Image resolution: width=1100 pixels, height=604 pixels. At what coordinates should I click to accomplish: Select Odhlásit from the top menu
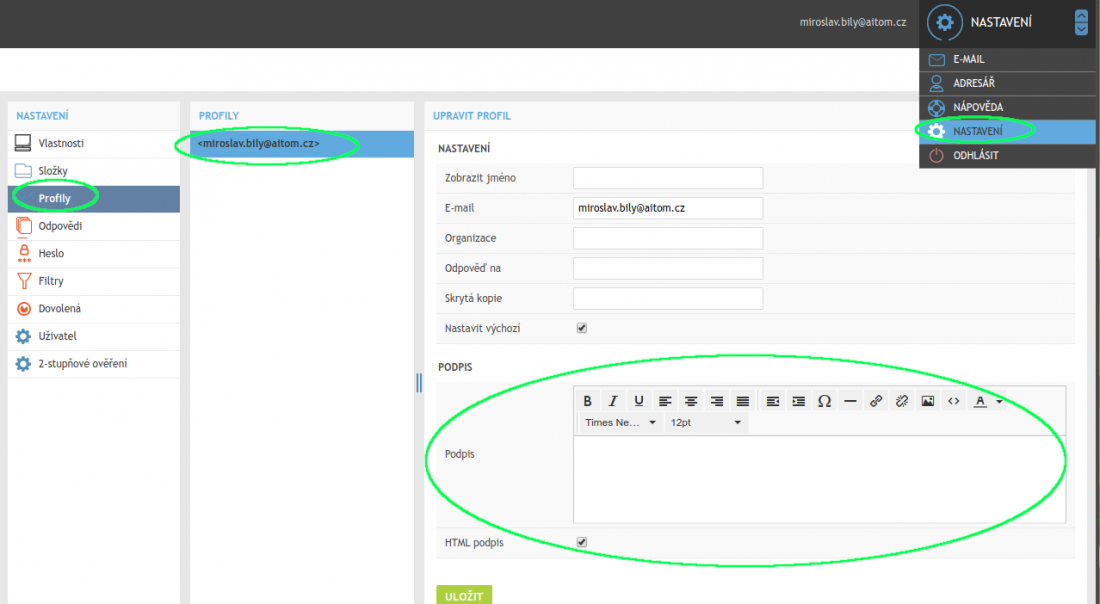pos(975,155)
